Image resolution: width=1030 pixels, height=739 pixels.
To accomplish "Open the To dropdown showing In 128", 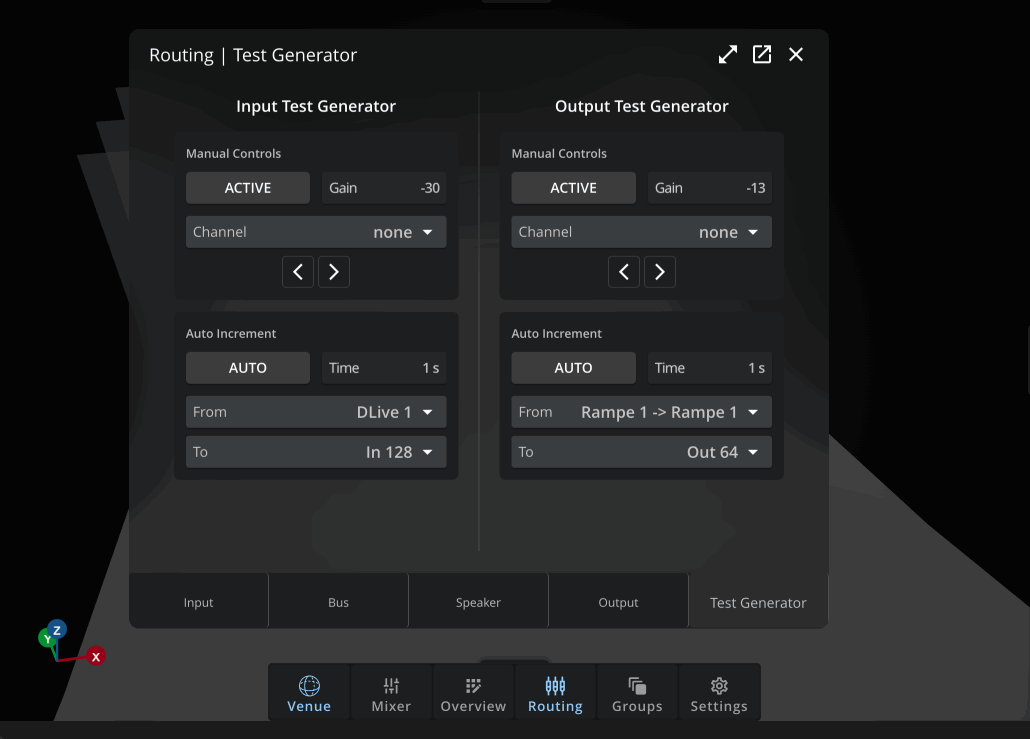I will (x=316, y=452).
